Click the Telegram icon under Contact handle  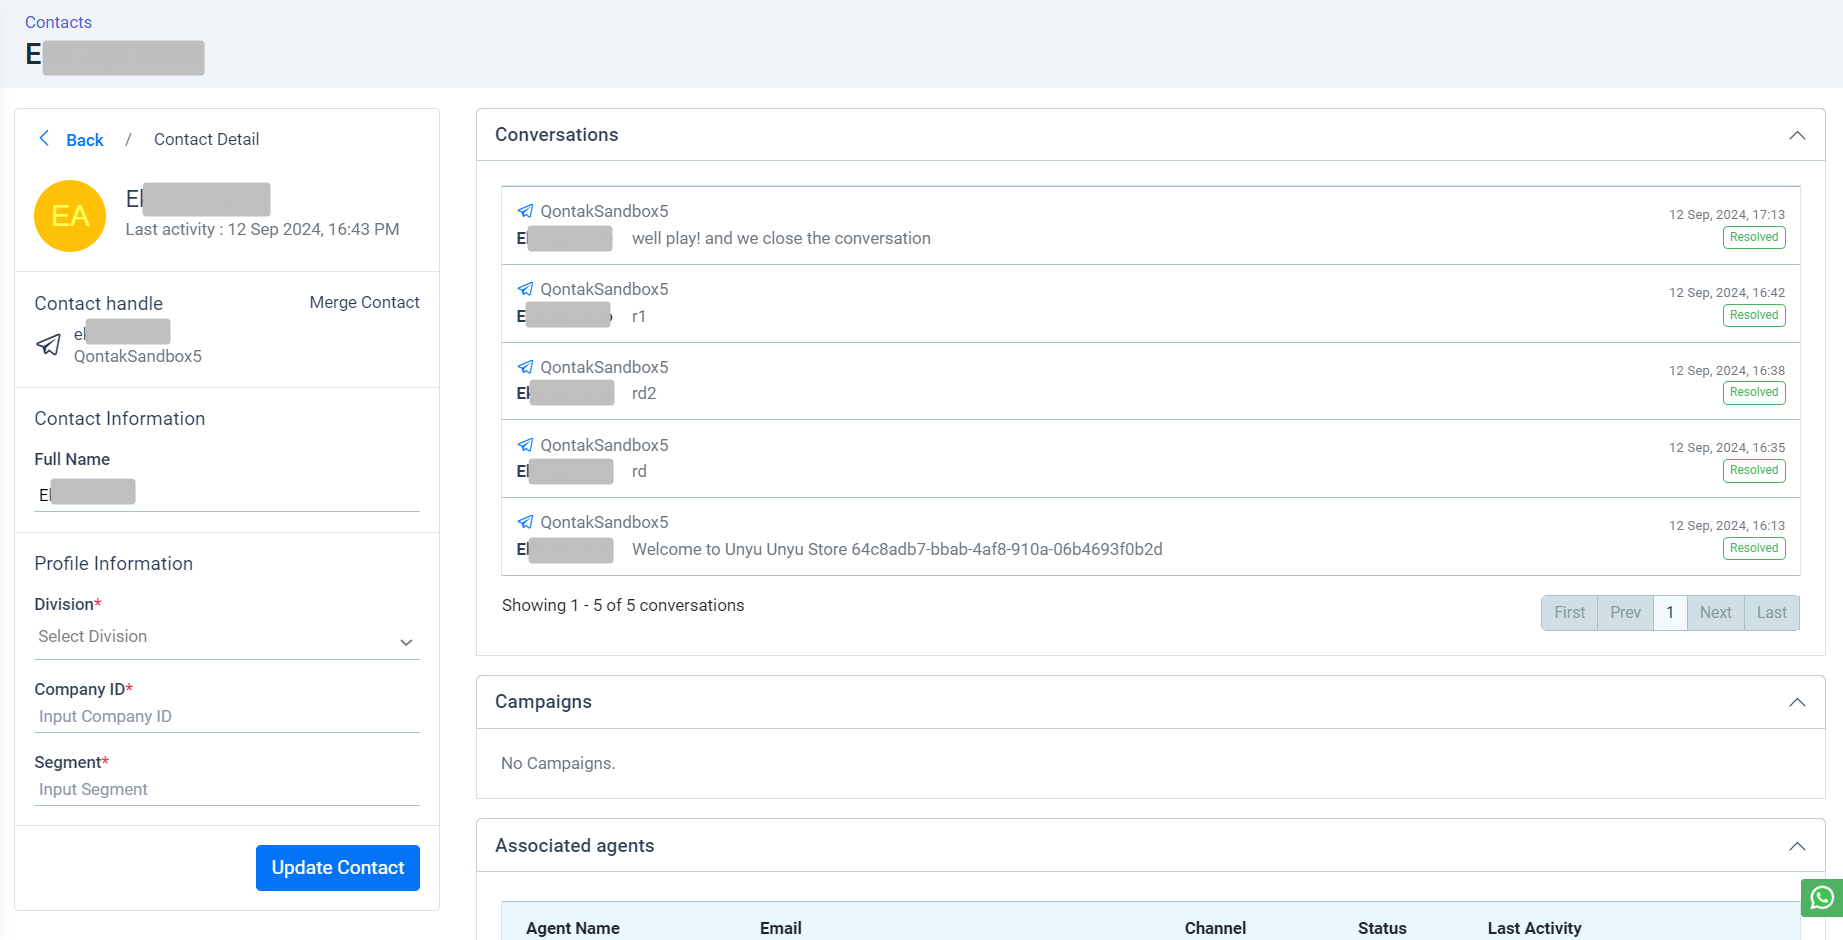click(x=48, y=345)
